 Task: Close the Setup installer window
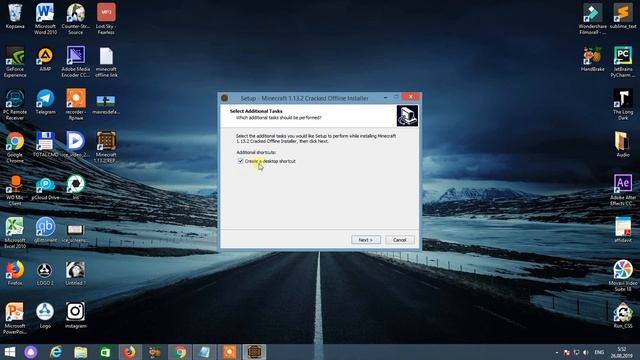coord(410,97)
